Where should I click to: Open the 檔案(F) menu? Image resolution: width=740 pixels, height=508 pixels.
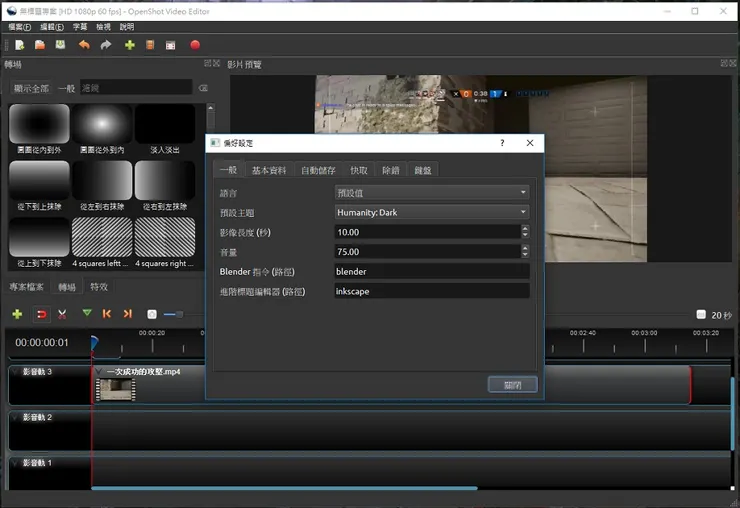19,27
